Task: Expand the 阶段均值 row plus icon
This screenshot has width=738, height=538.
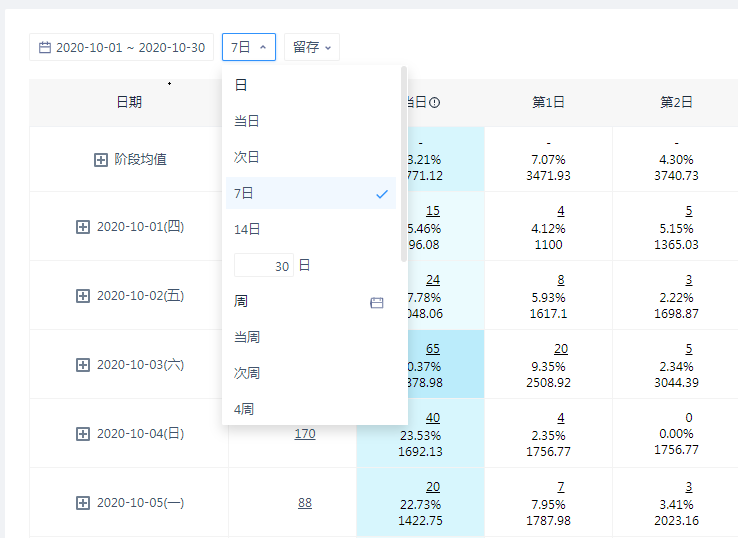Action: coord(101,160)
